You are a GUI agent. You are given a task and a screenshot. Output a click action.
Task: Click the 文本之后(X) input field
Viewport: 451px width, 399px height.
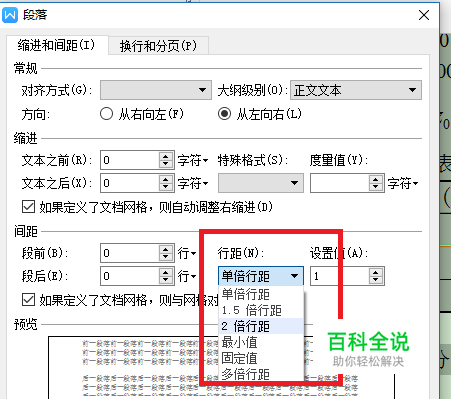coord(130,183)
